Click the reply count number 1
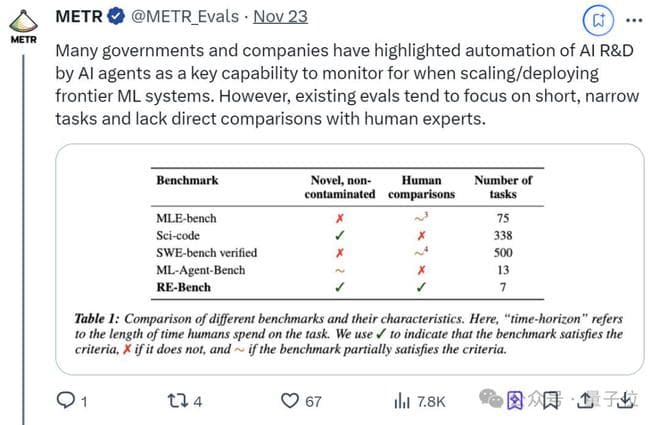This screenshot has height=425, width=660. point(85,401)
